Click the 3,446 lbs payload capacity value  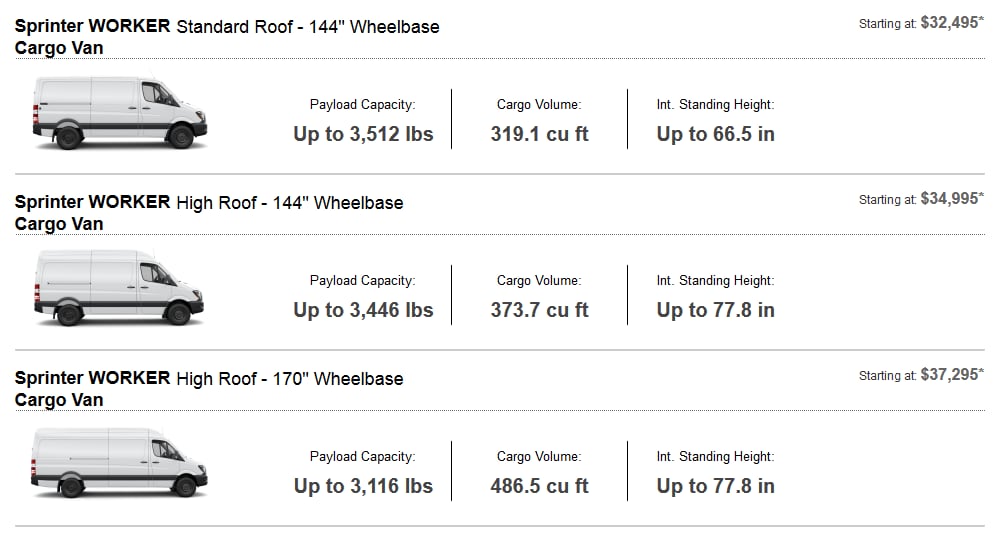[363, 309]
